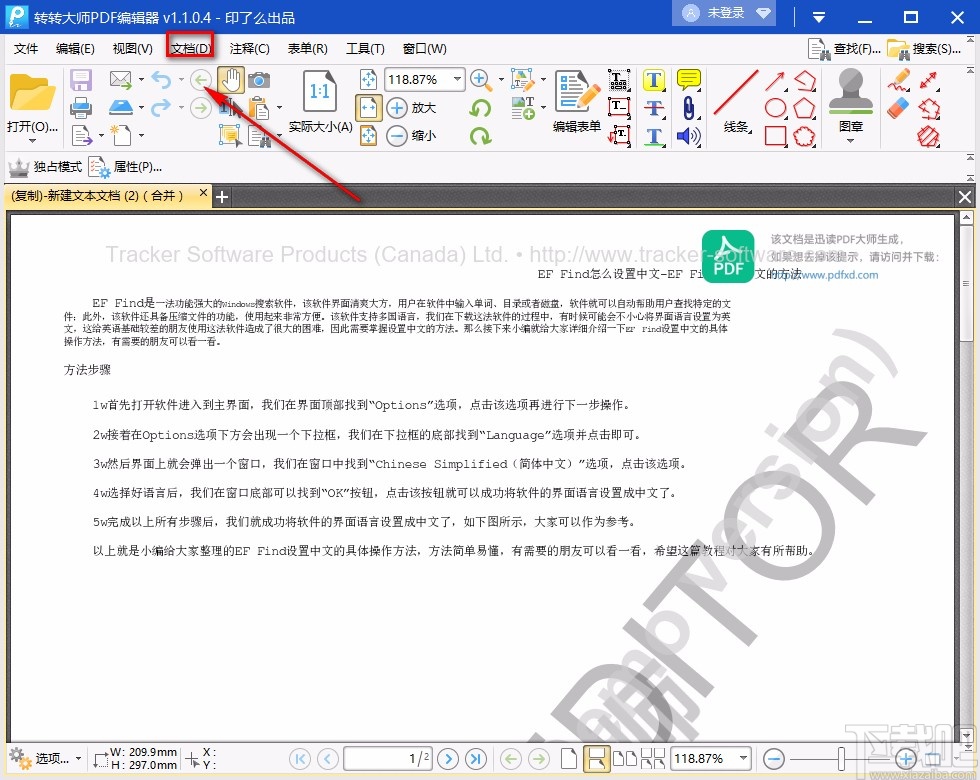Toggle Fit Page view button
This screenshot has width=980, height=780.
pos(368,80)
